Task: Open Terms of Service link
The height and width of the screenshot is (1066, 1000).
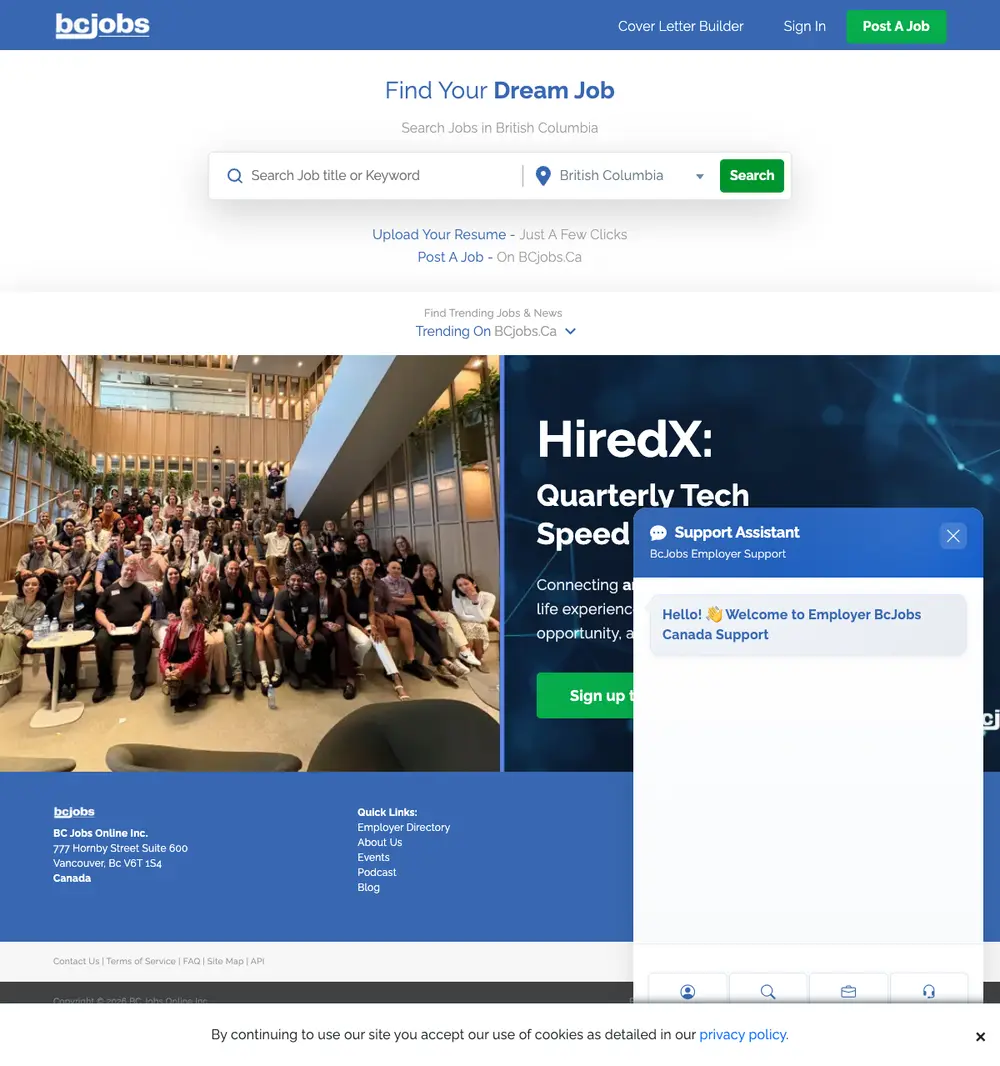Action: coord(141,961)
